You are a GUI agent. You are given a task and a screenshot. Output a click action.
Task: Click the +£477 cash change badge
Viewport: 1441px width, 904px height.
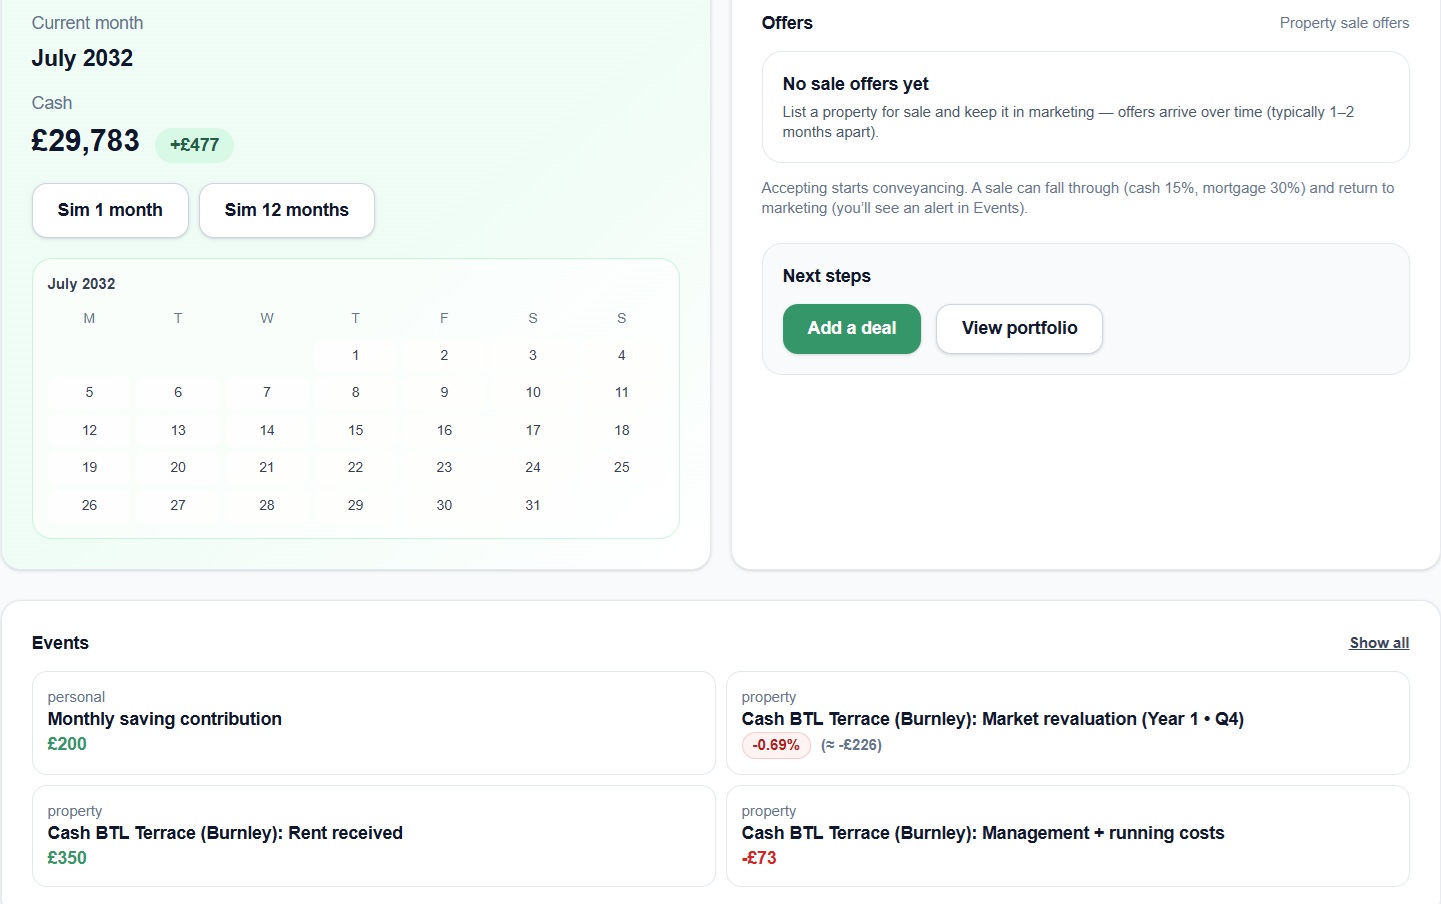[195, 145]
